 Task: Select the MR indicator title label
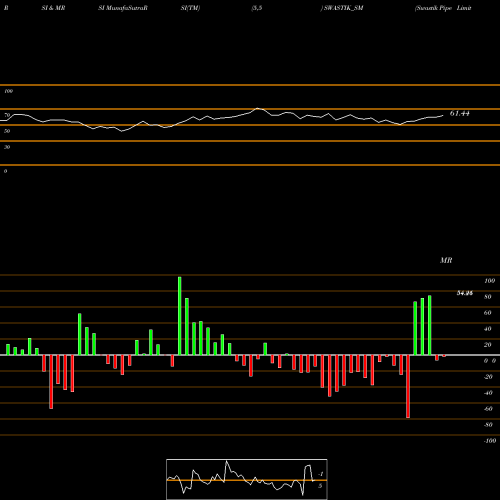pyautogui.click(x=446, y=260)
